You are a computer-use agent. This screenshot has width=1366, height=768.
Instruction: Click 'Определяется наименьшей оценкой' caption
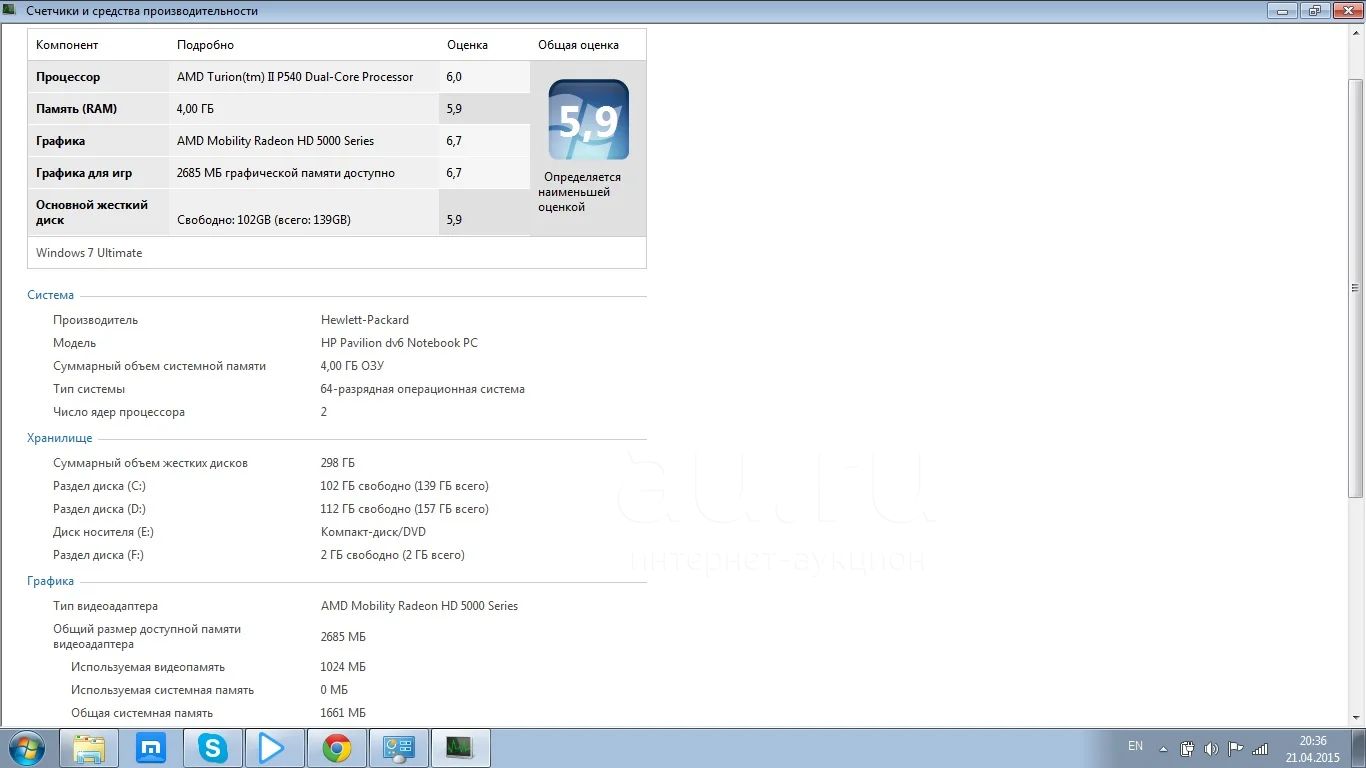click(x=582, y=192)
